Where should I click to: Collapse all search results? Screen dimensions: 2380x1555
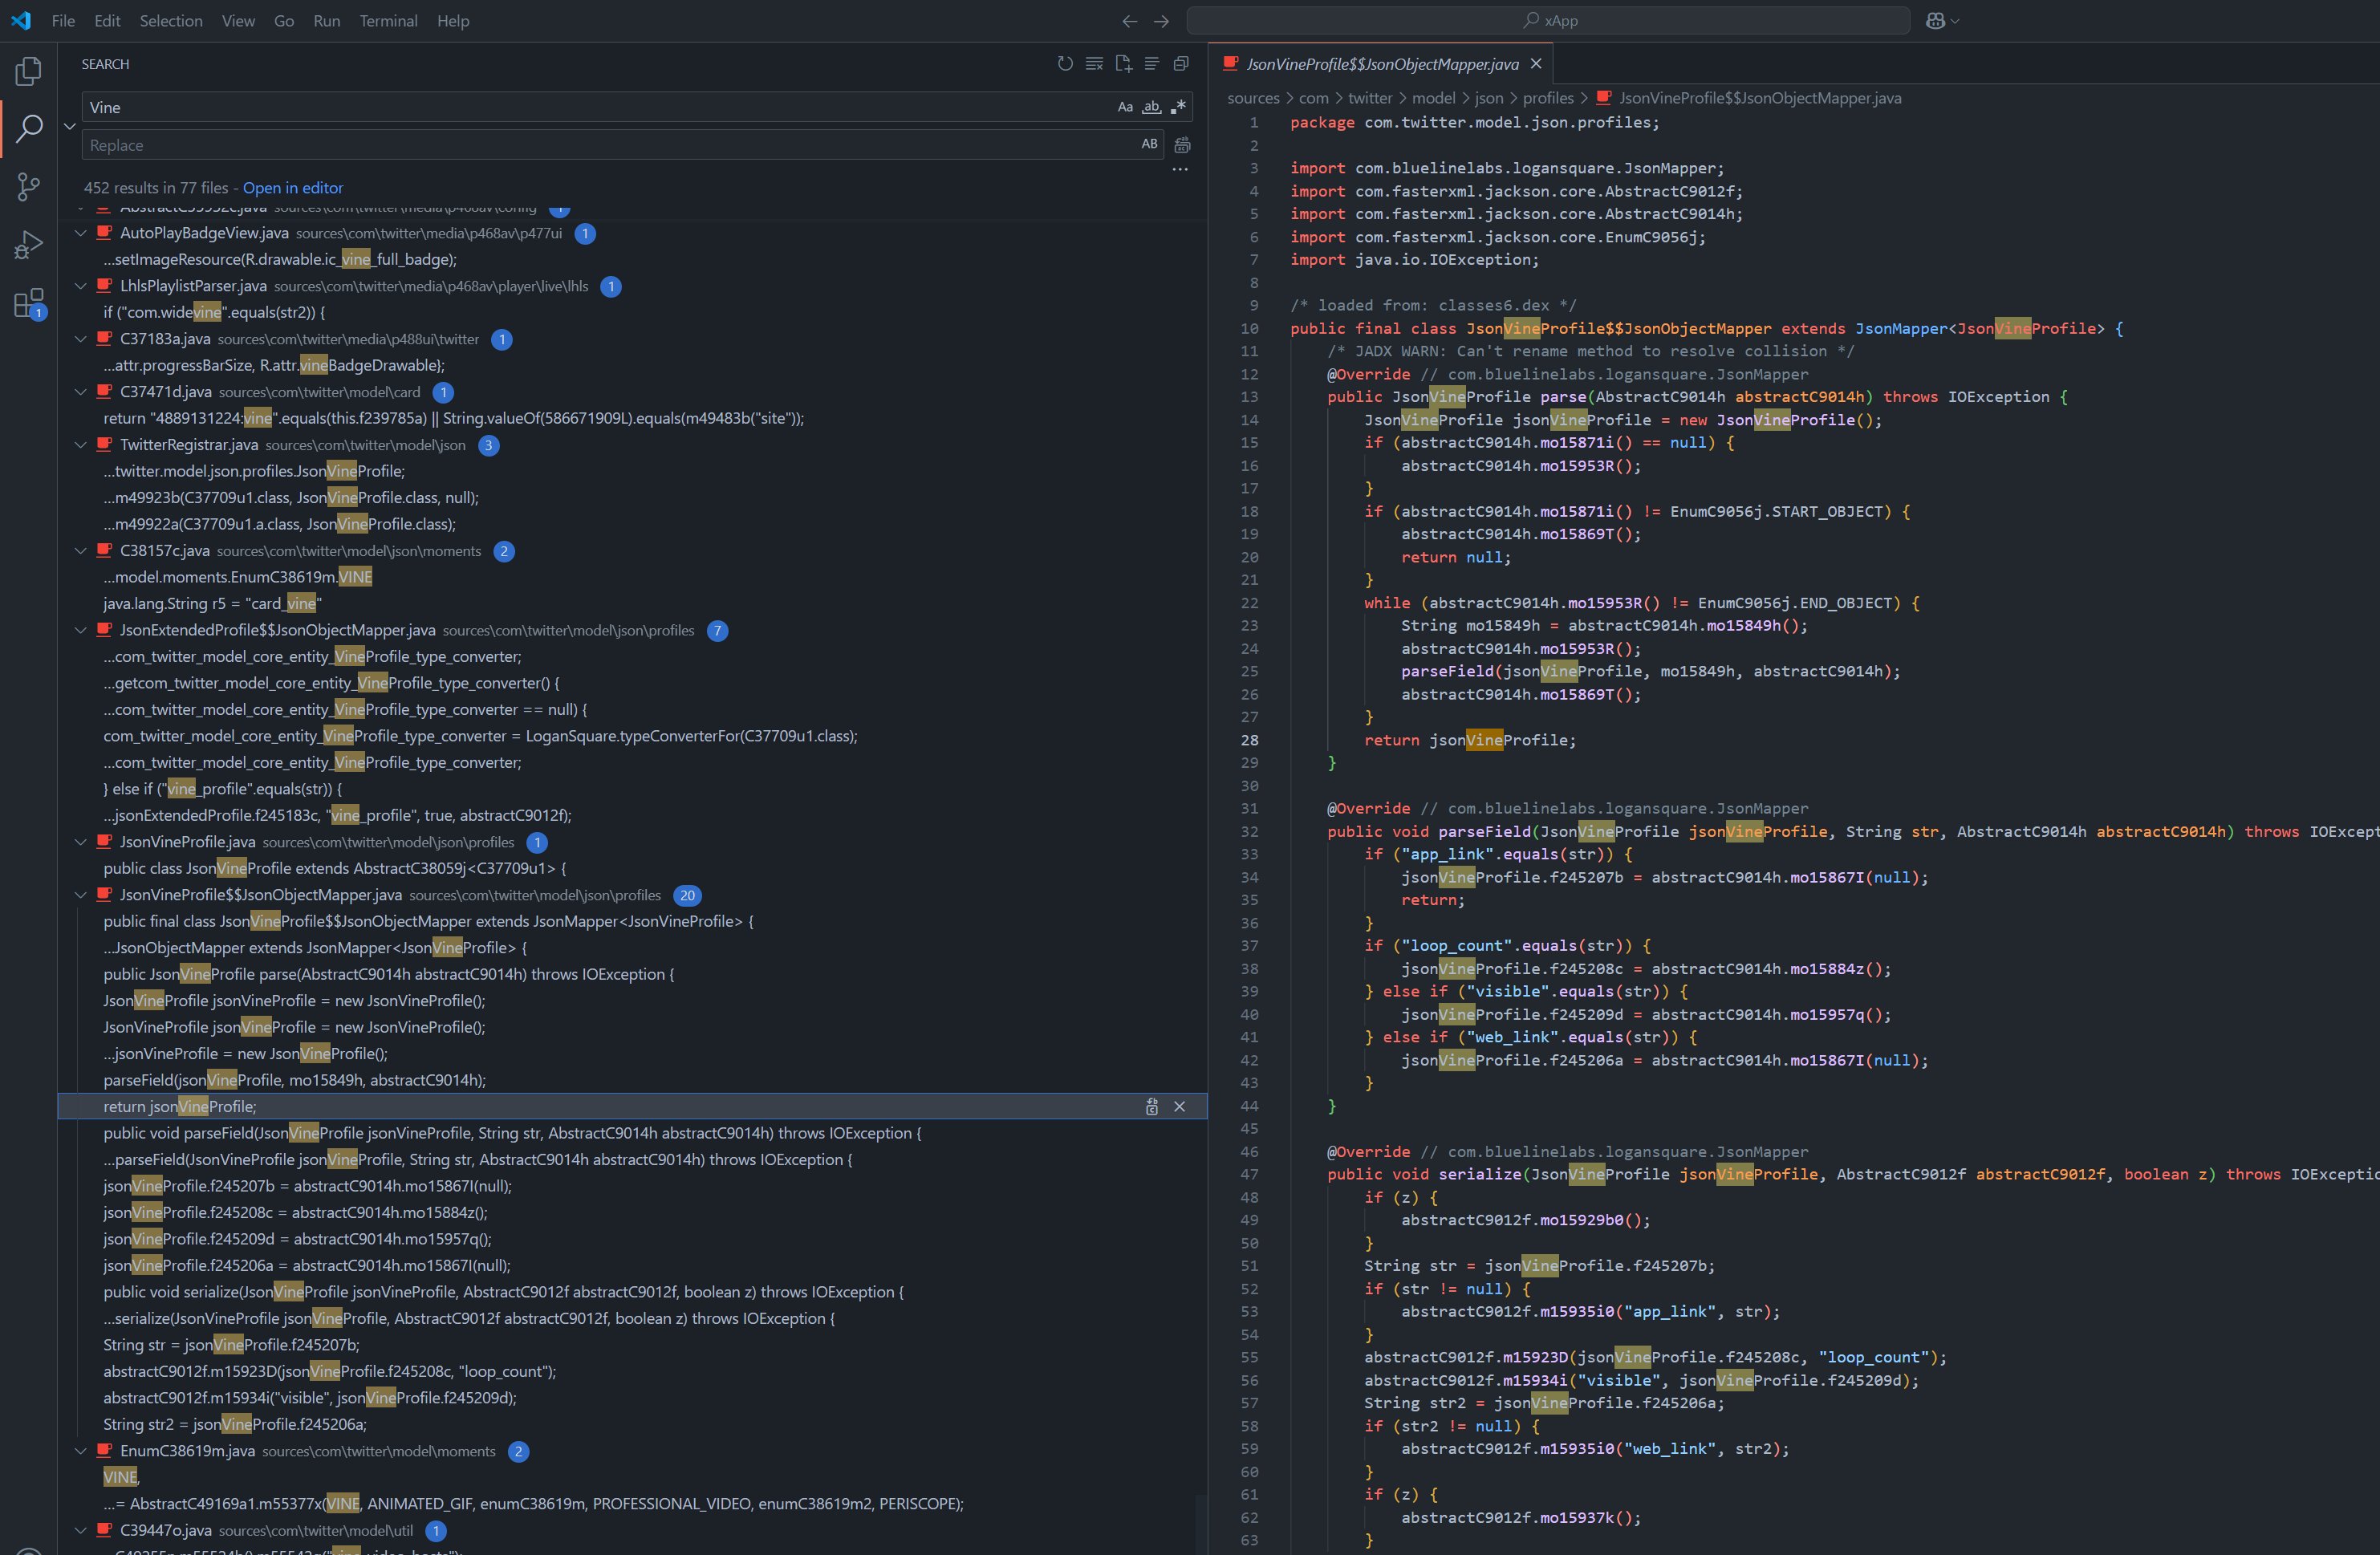click(1181, 64)
